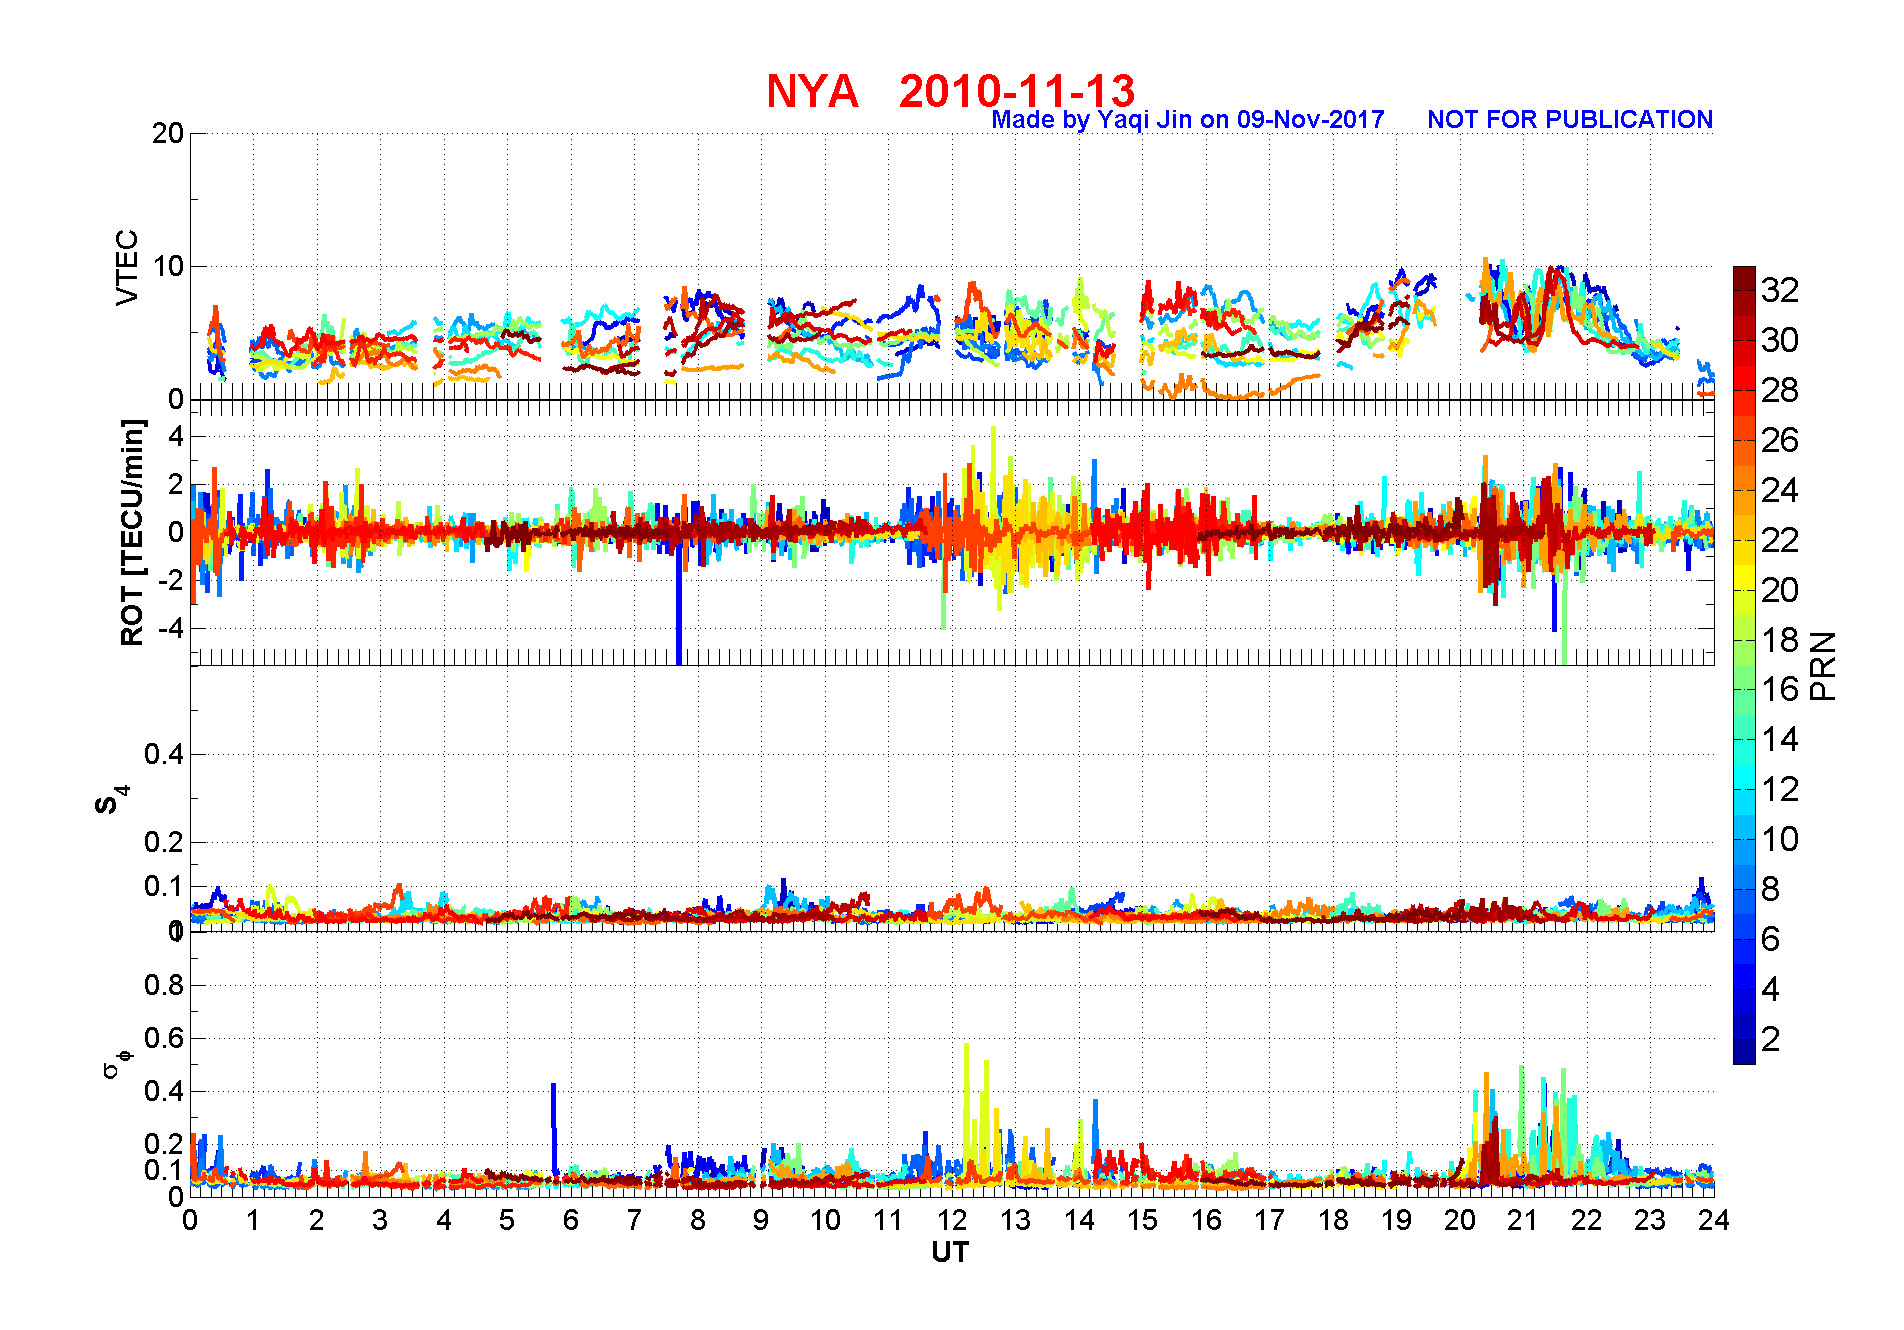
Task: Click the 'ROT [TECU/min]' y-axis label
Action: [132, 532]
